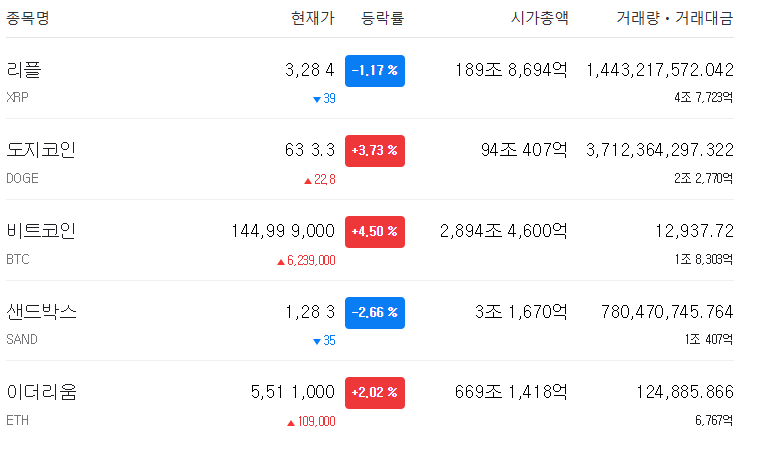Click the blue down arrow under the XRP price
Viewport: 761px width, 450px height.
click(x=317, y=100)
